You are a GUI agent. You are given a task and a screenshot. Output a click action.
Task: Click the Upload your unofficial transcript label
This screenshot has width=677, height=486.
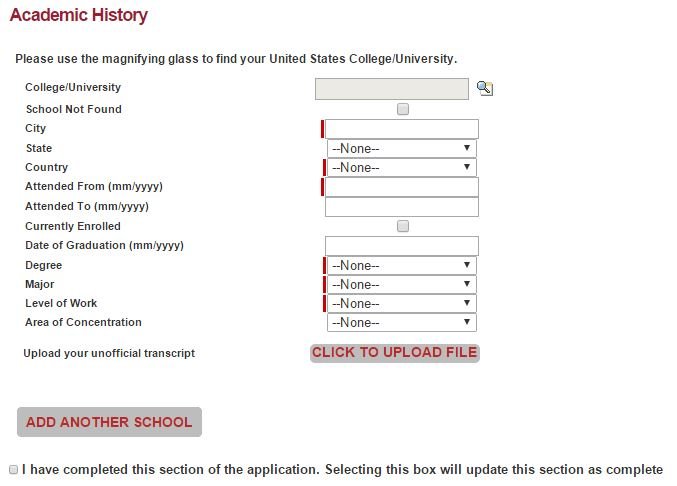coord(109,353)
